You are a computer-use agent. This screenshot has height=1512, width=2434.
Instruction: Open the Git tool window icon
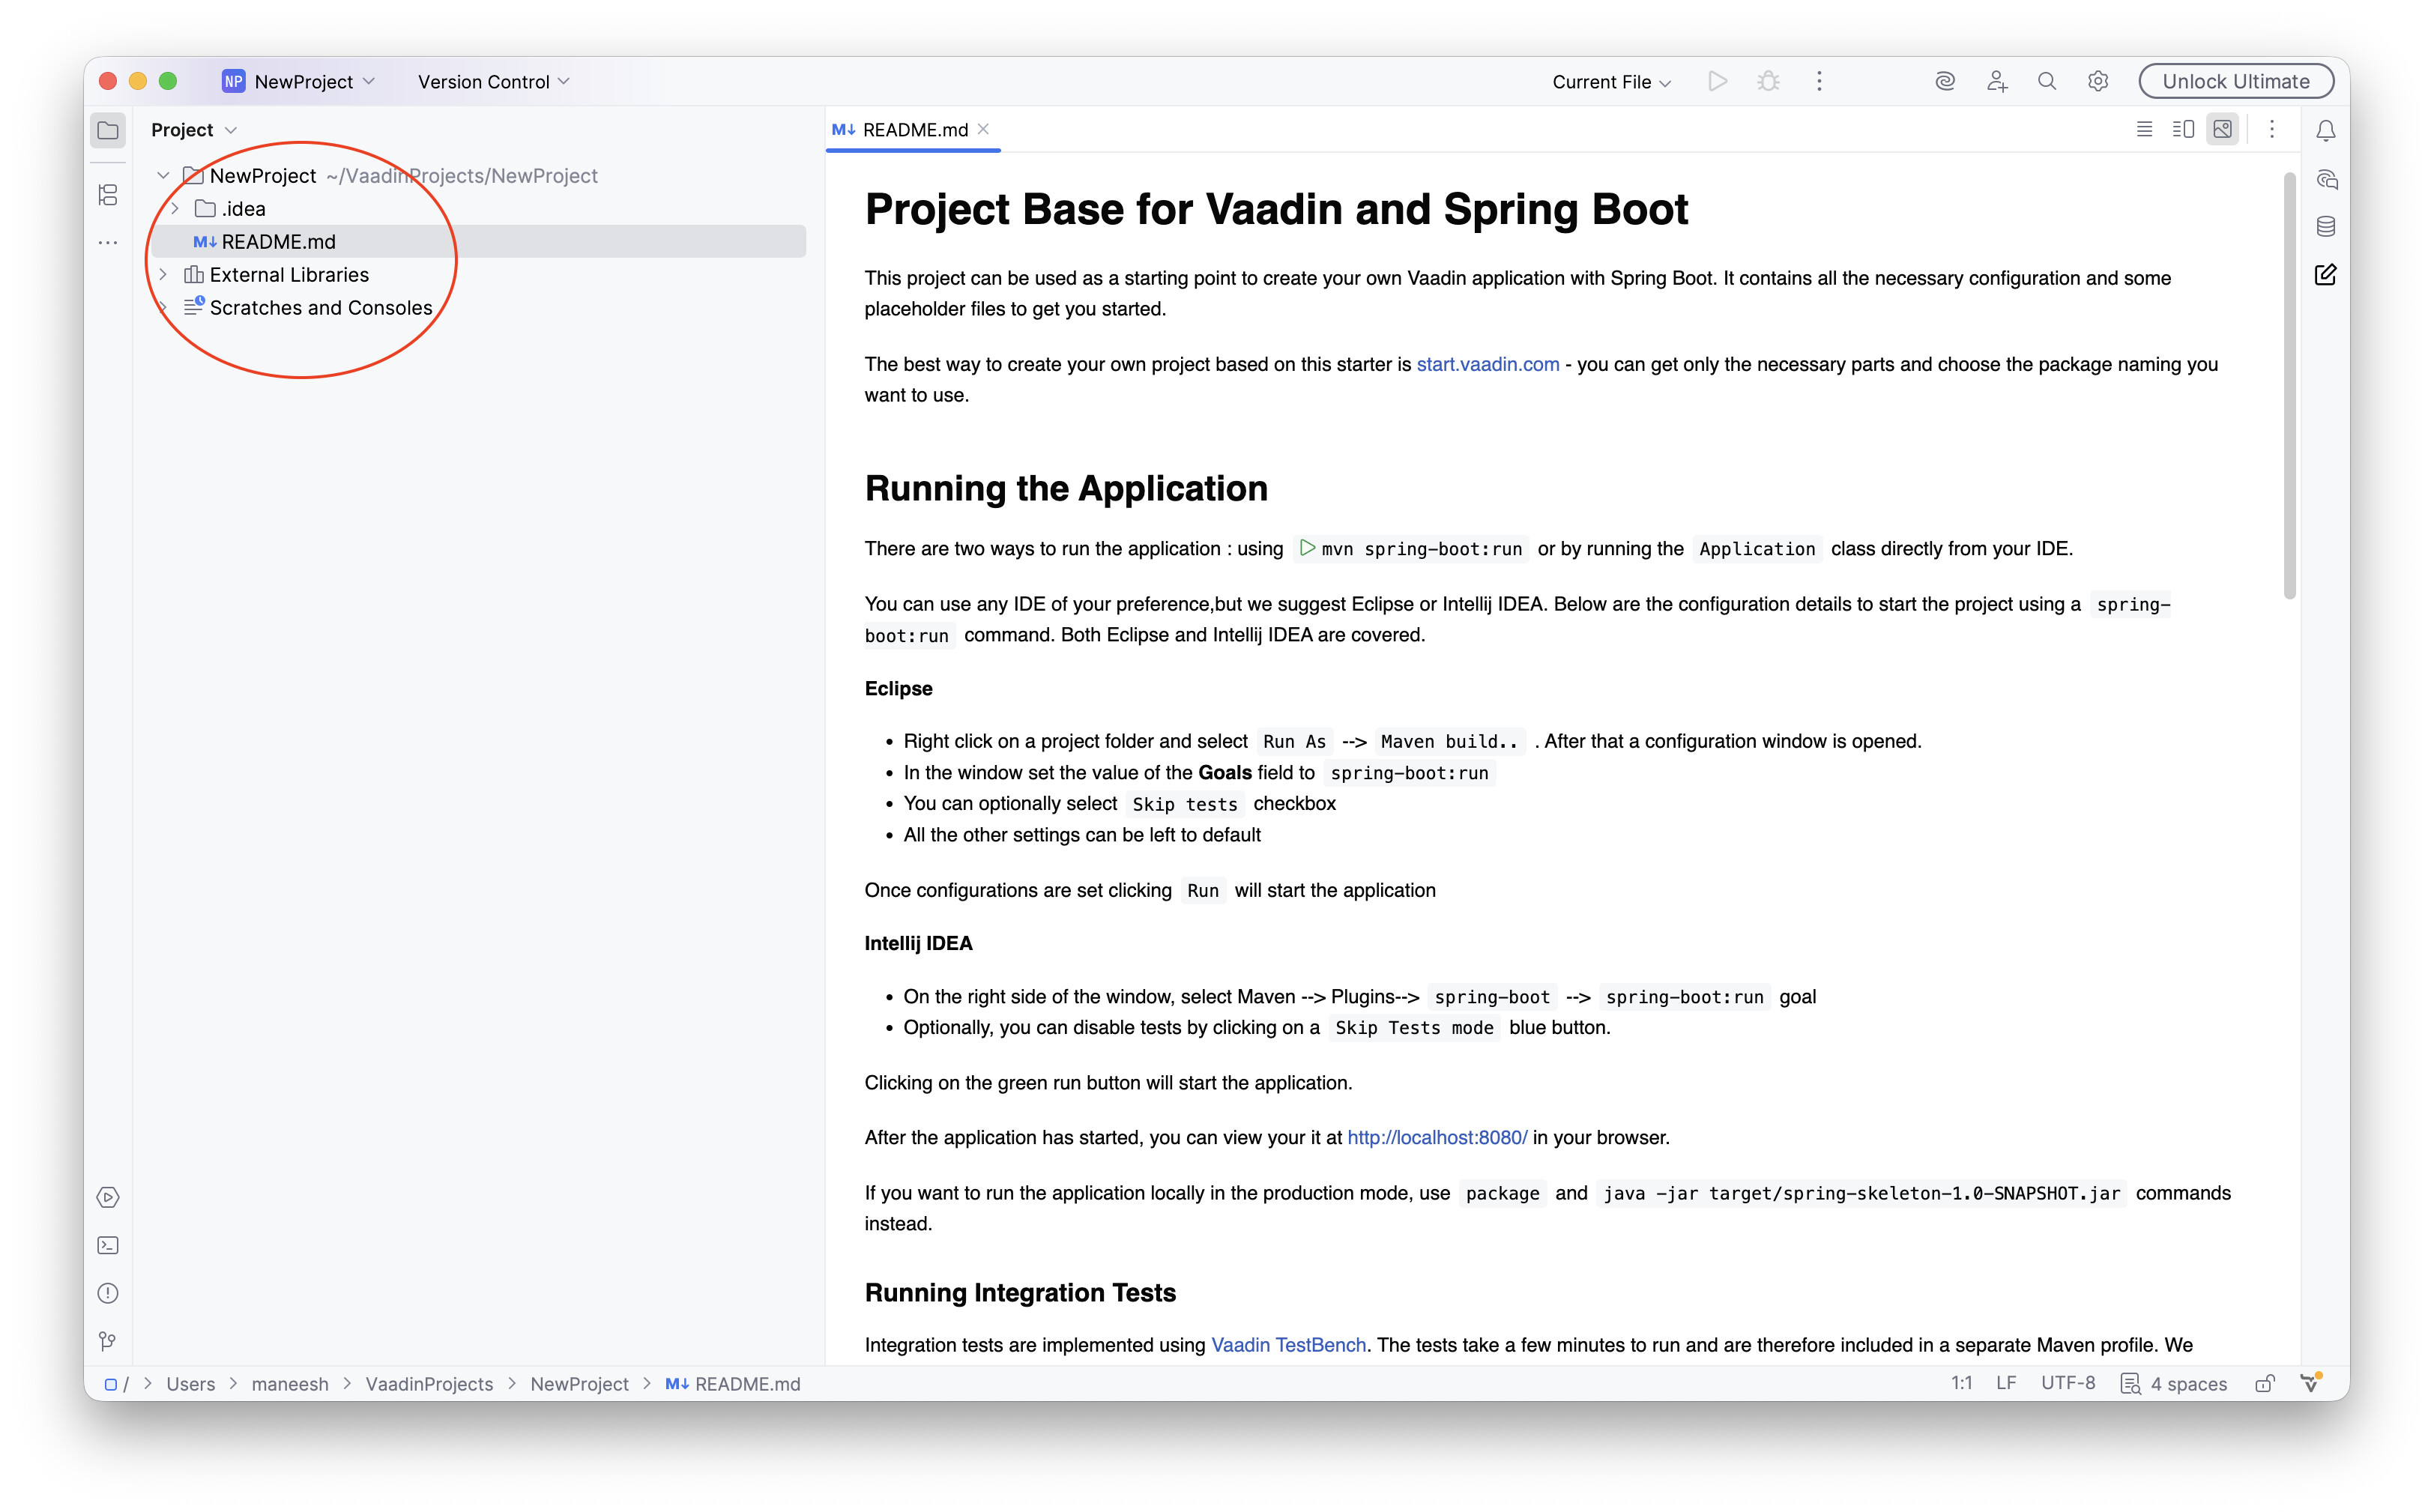(x=108, y=1341)
